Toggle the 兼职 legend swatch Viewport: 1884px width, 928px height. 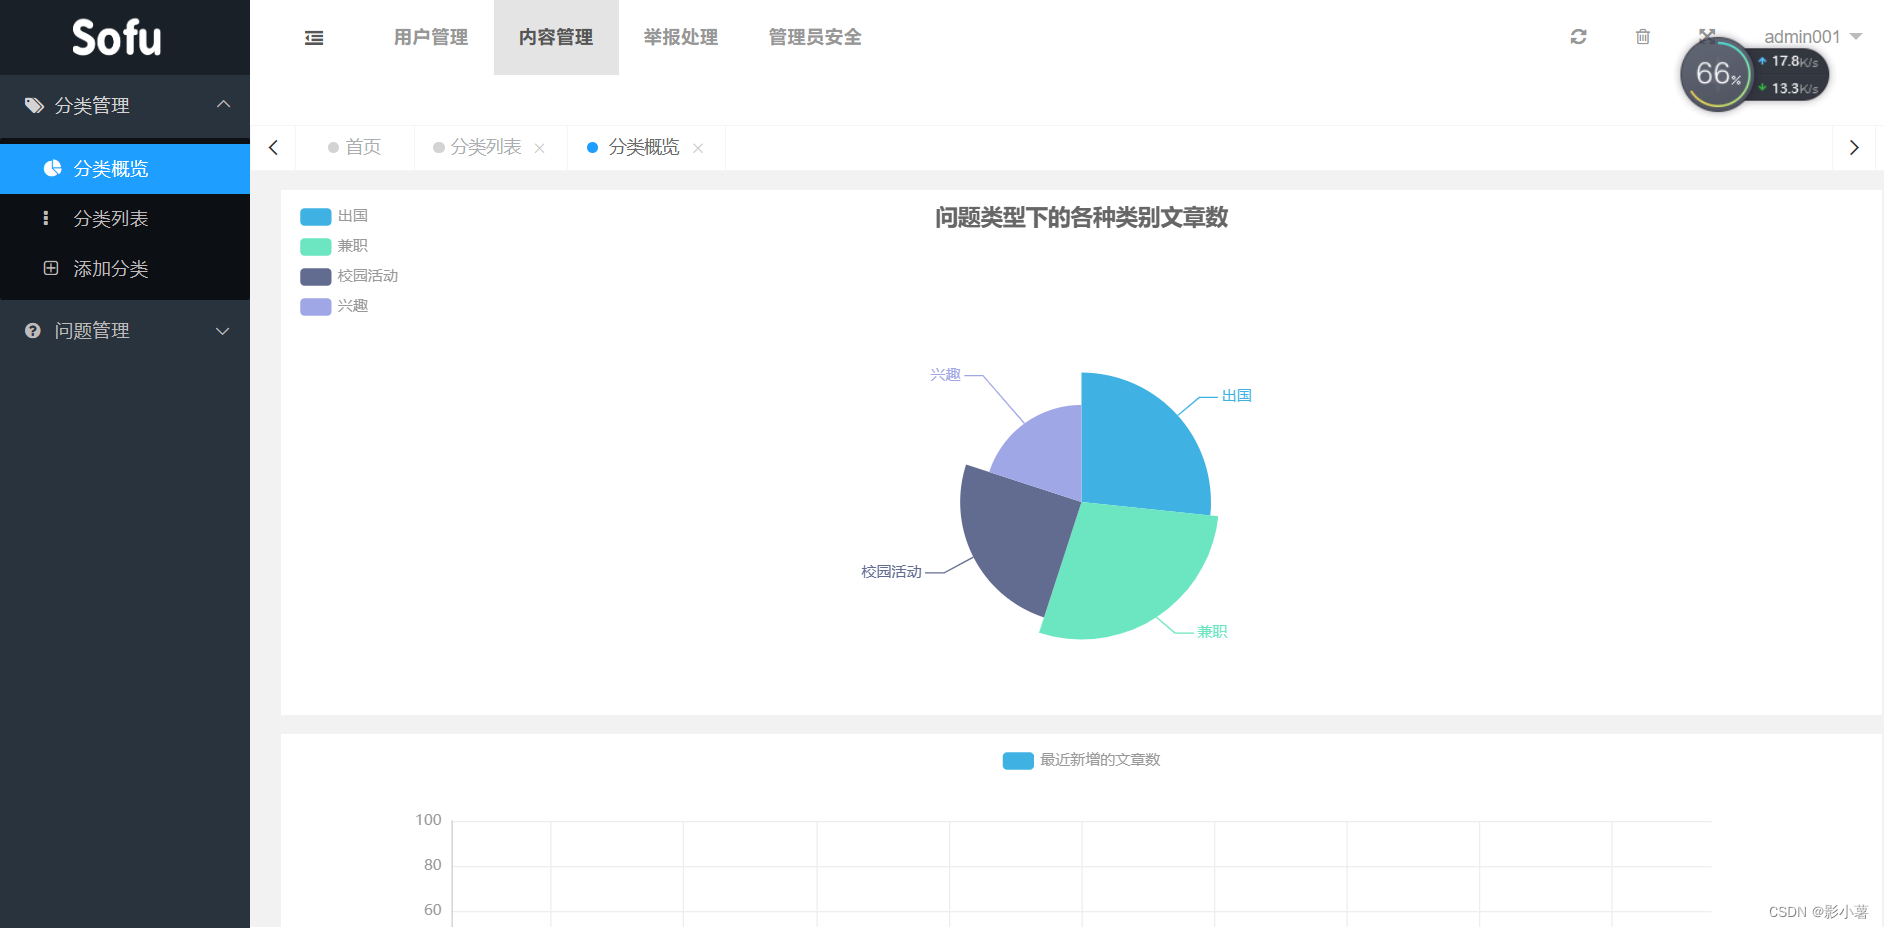pyautogui.click(x=316, y=246)
